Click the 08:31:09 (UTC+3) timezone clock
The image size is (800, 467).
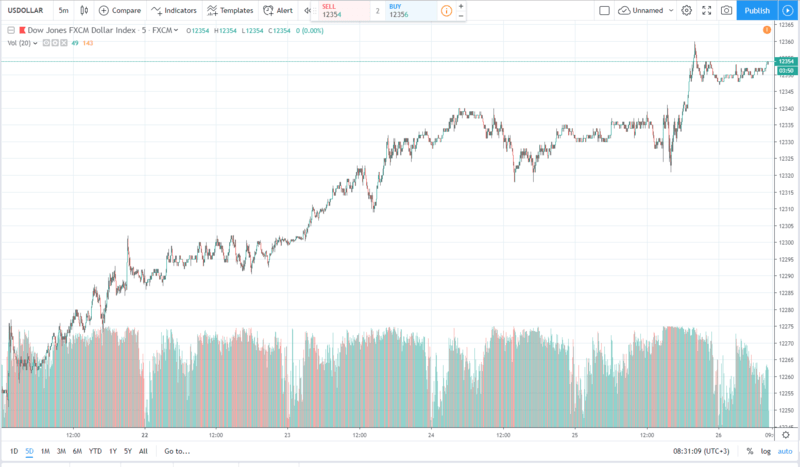click(x=701, y=451)
